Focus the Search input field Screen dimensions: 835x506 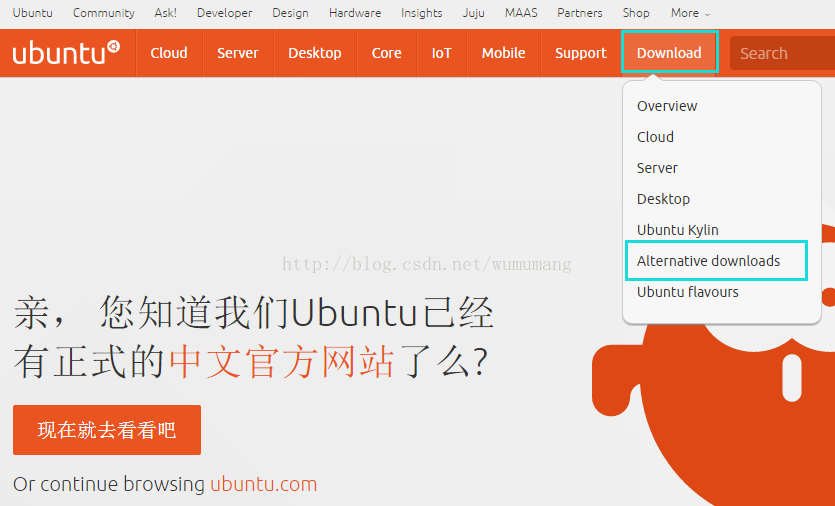pos(782,53)
